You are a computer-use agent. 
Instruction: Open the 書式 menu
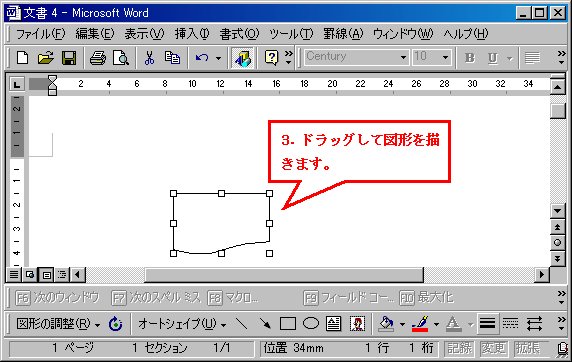tap(239, 34)
